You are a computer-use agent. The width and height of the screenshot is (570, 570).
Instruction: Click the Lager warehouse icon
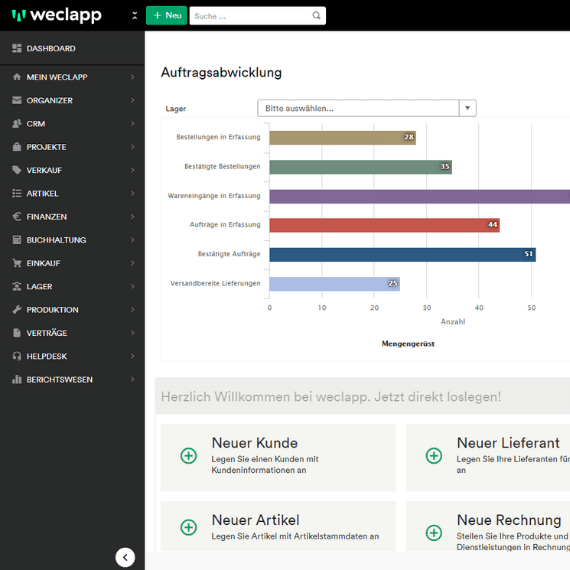(x=17, y=286)
